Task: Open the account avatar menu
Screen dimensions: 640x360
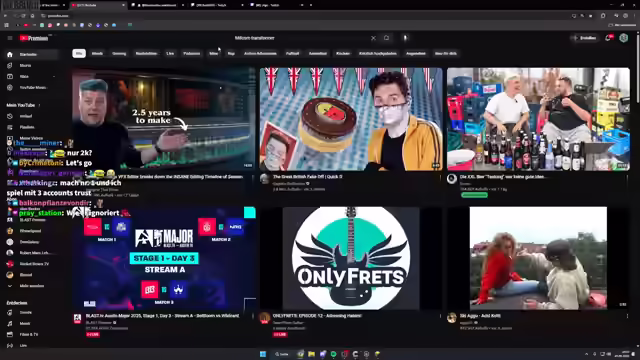Action: pyautogui.click(x=623, y=38)
